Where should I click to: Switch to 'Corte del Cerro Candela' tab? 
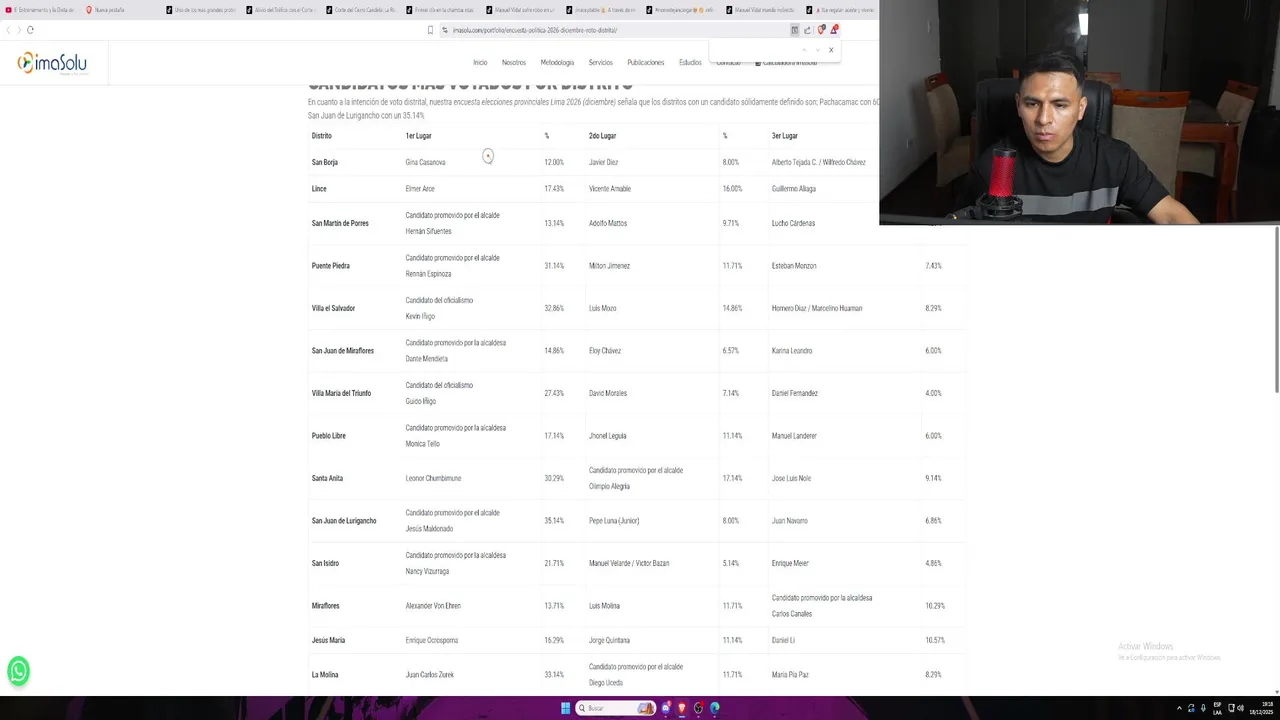(x=360, y=10)
